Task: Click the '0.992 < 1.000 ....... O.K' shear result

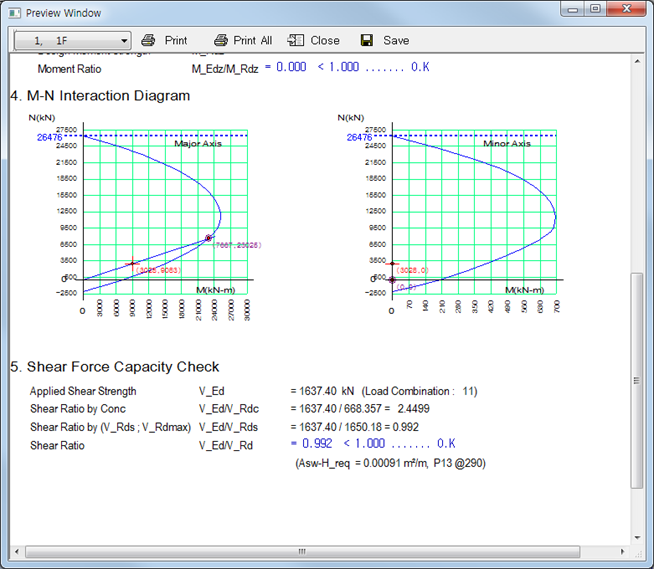Action: [379, 443]
